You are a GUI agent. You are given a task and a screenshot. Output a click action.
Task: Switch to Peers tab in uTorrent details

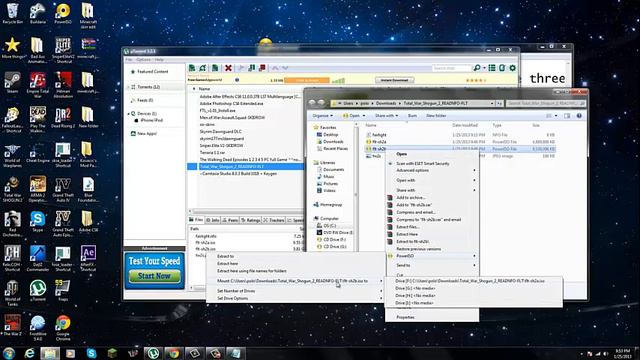point(231,220)
